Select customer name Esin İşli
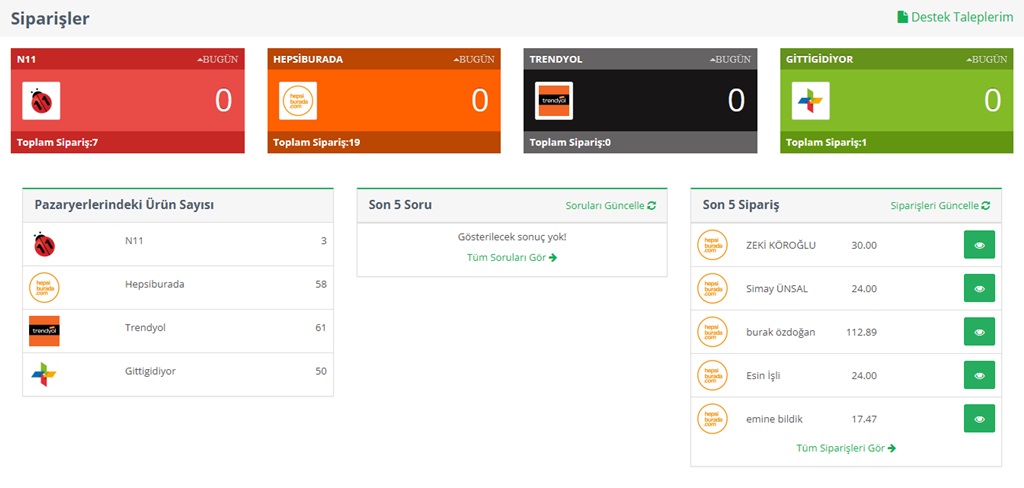Image resolution: width=1024 pixels, height=488 pixels. pyautogui.click(x=763, y=376)
